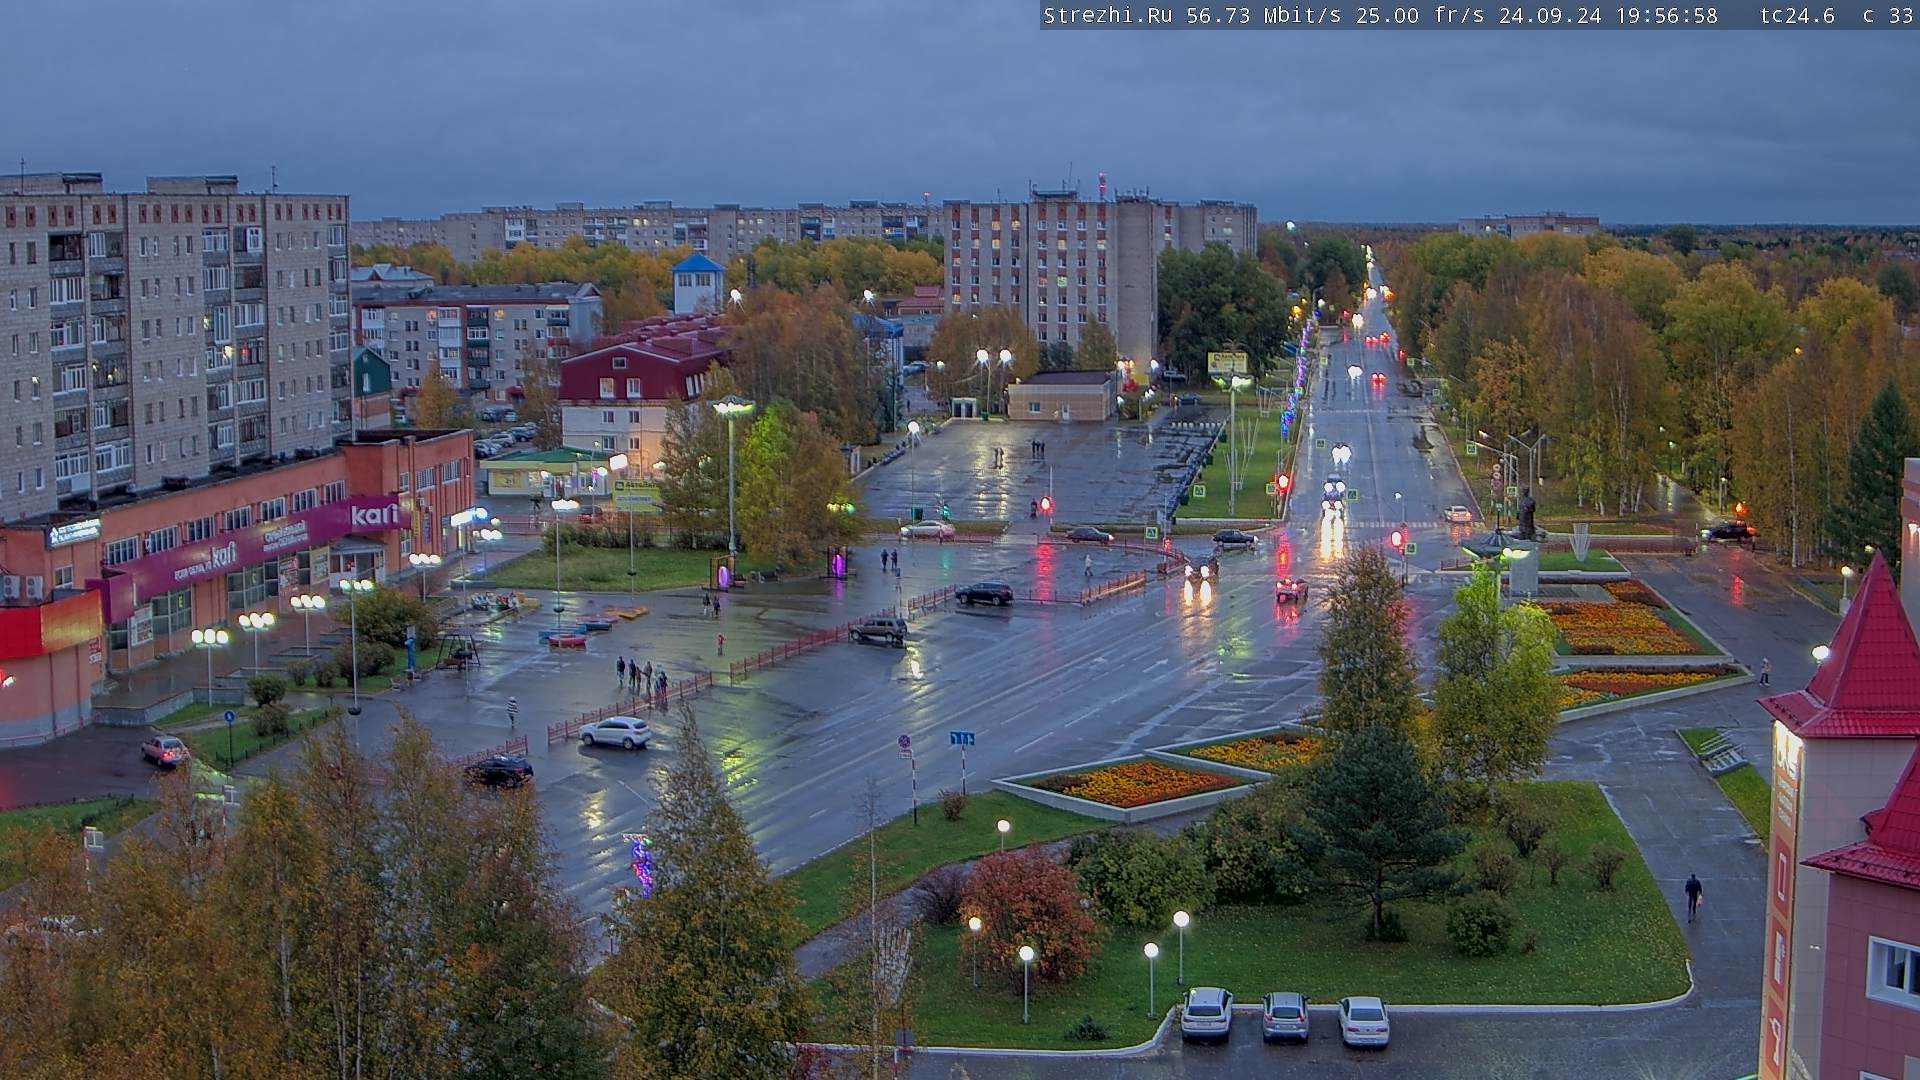Image resolution: width=1920 pixels, height=1080 pixels.
Task: Select the tc24.6 temperature readout
Action: pos(1797,16)
